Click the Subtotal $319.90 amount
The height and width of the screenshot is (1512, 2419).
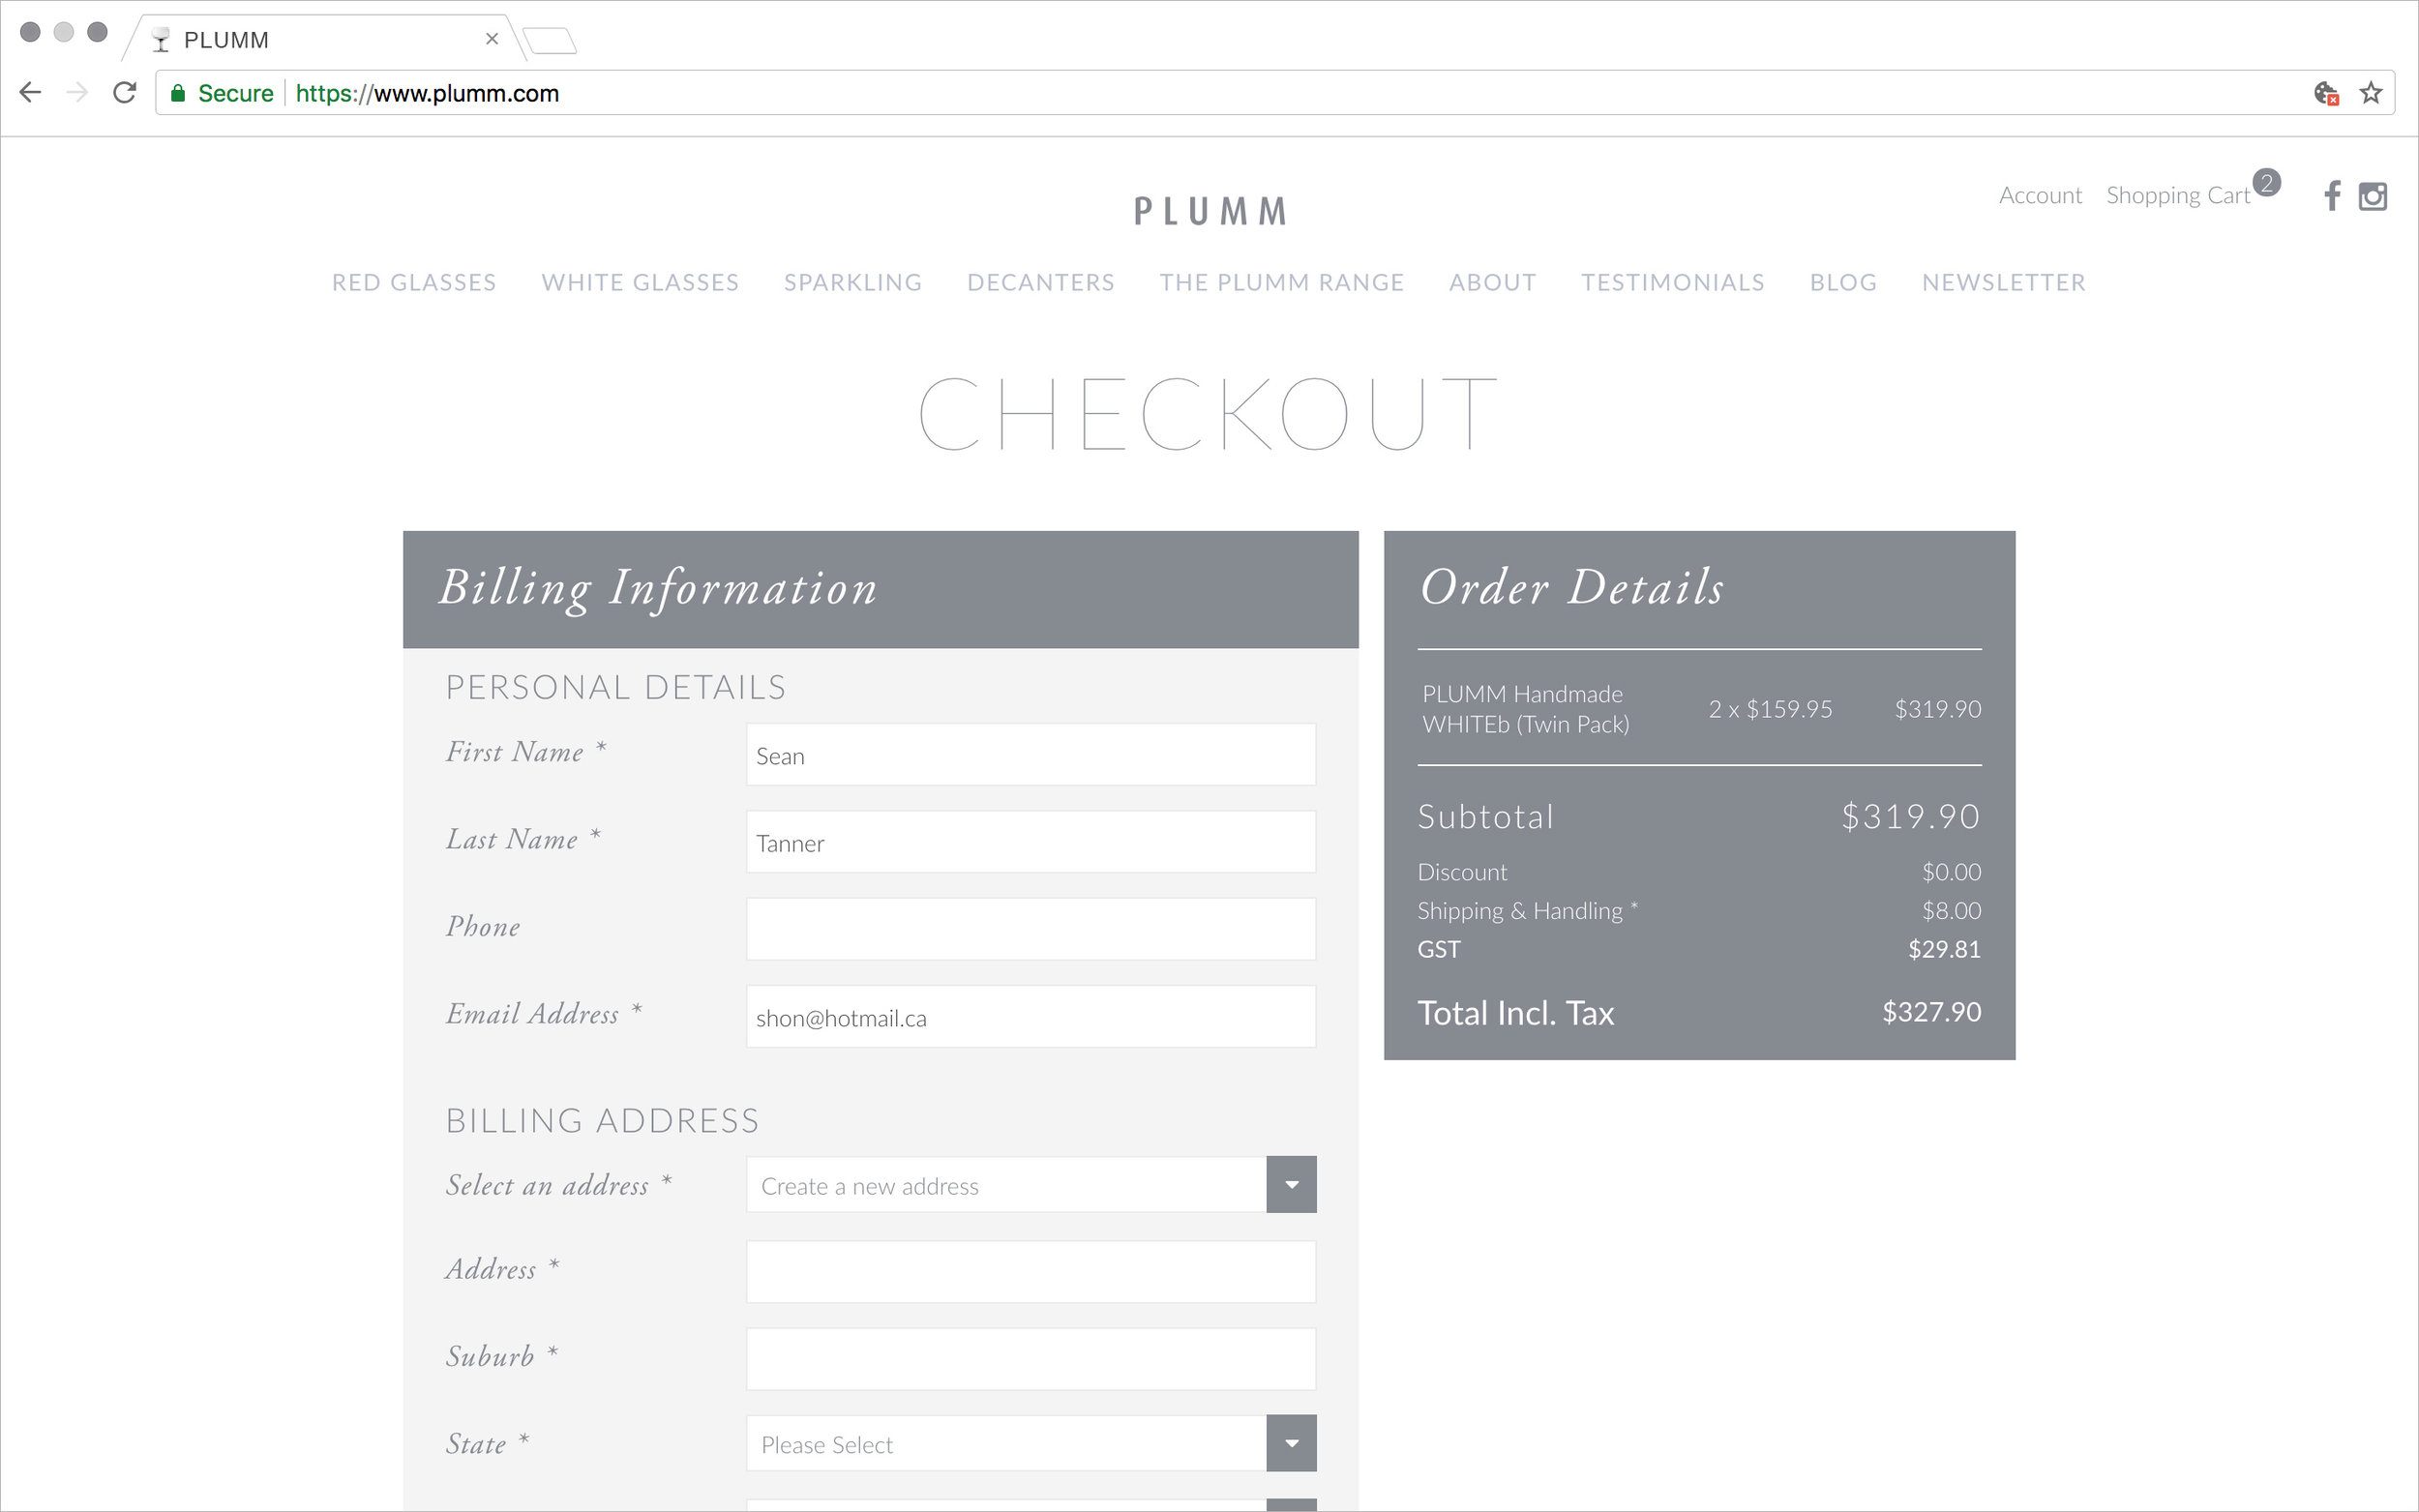[1910, 817]
